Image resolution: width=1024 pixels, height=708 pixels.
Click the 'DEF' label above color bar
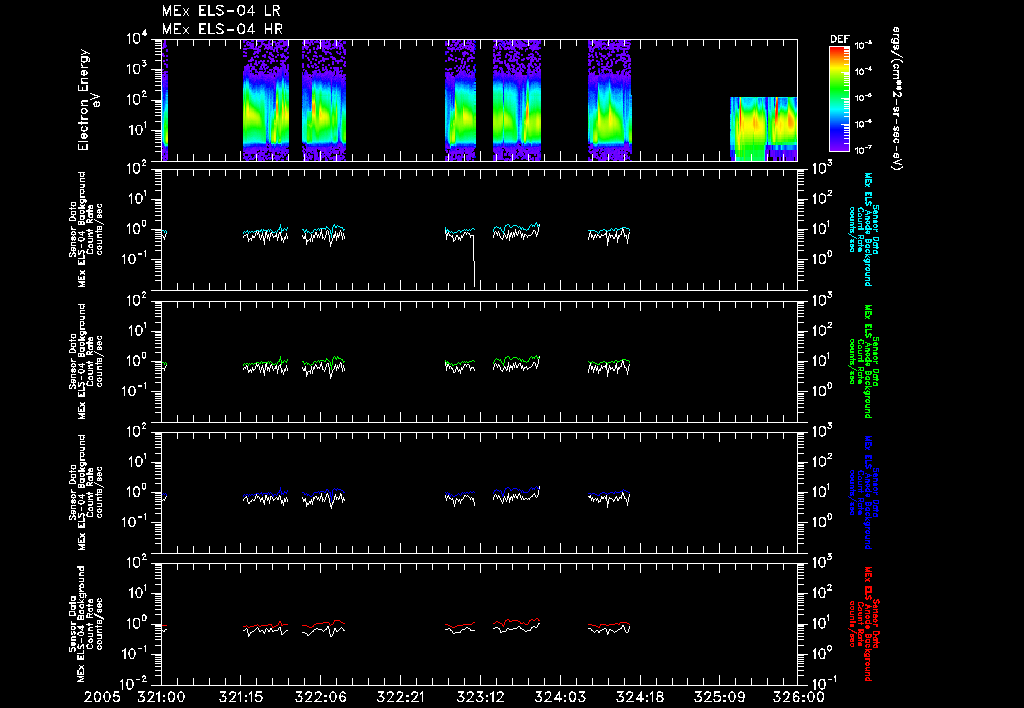click(839, 39)
